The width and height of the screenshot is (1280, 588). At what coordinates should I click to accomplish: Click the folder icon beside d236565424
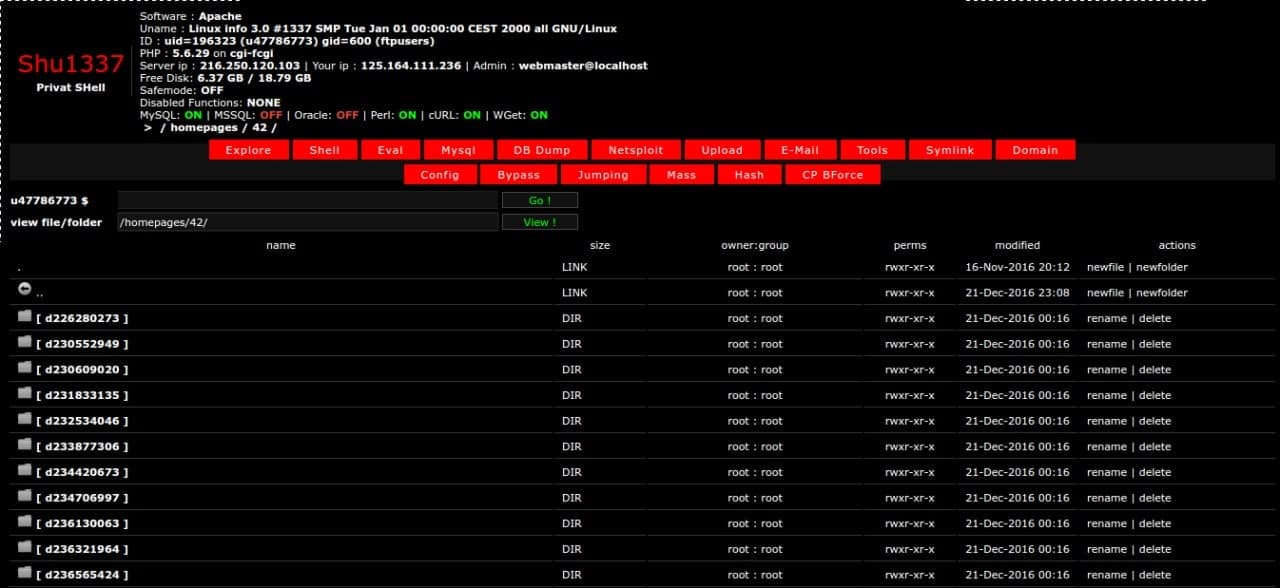click(25, 573)
